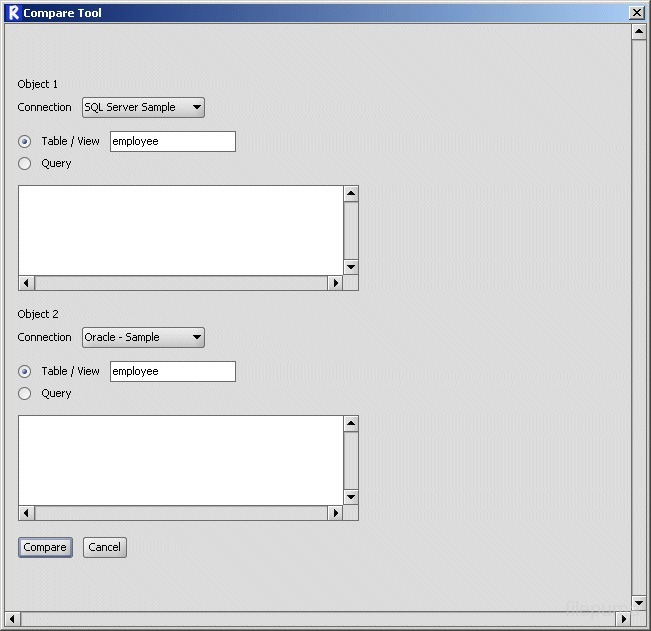Image resolution: width=651 pixels, height=631 pixels.
Task: Click the window's vertical scrollbar up arrow
Action: pyautogui.click(x=639, y=32)
